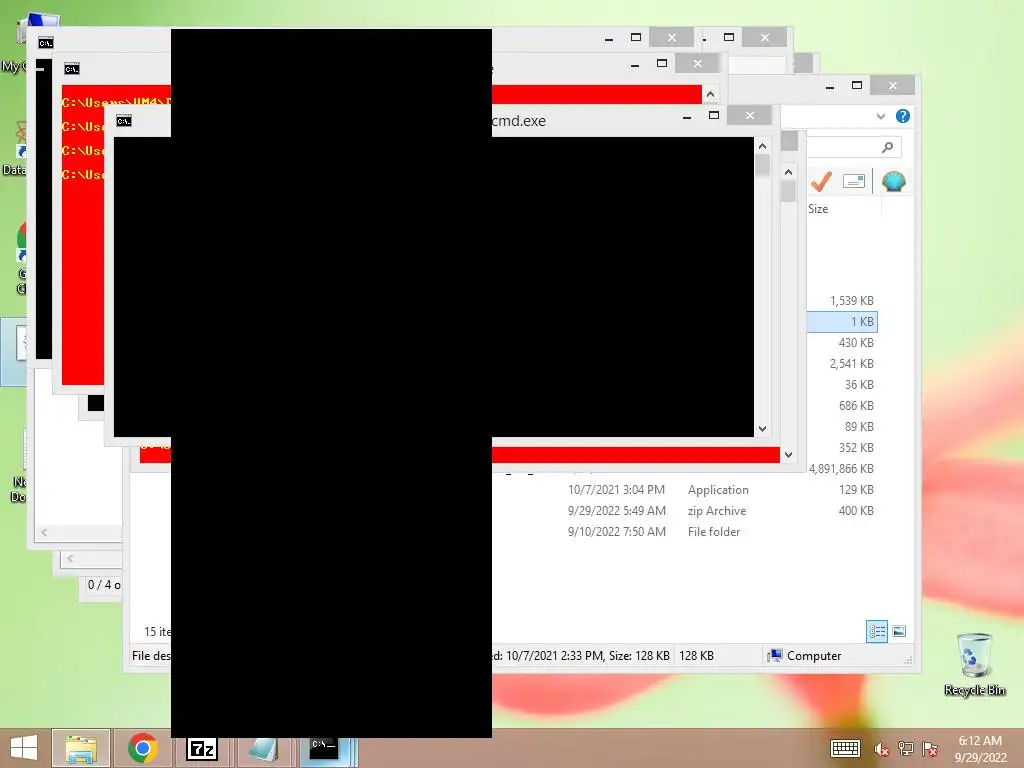Open the network status tray icon
Screen dimensions: 1024x768
(x=906, y=749)
